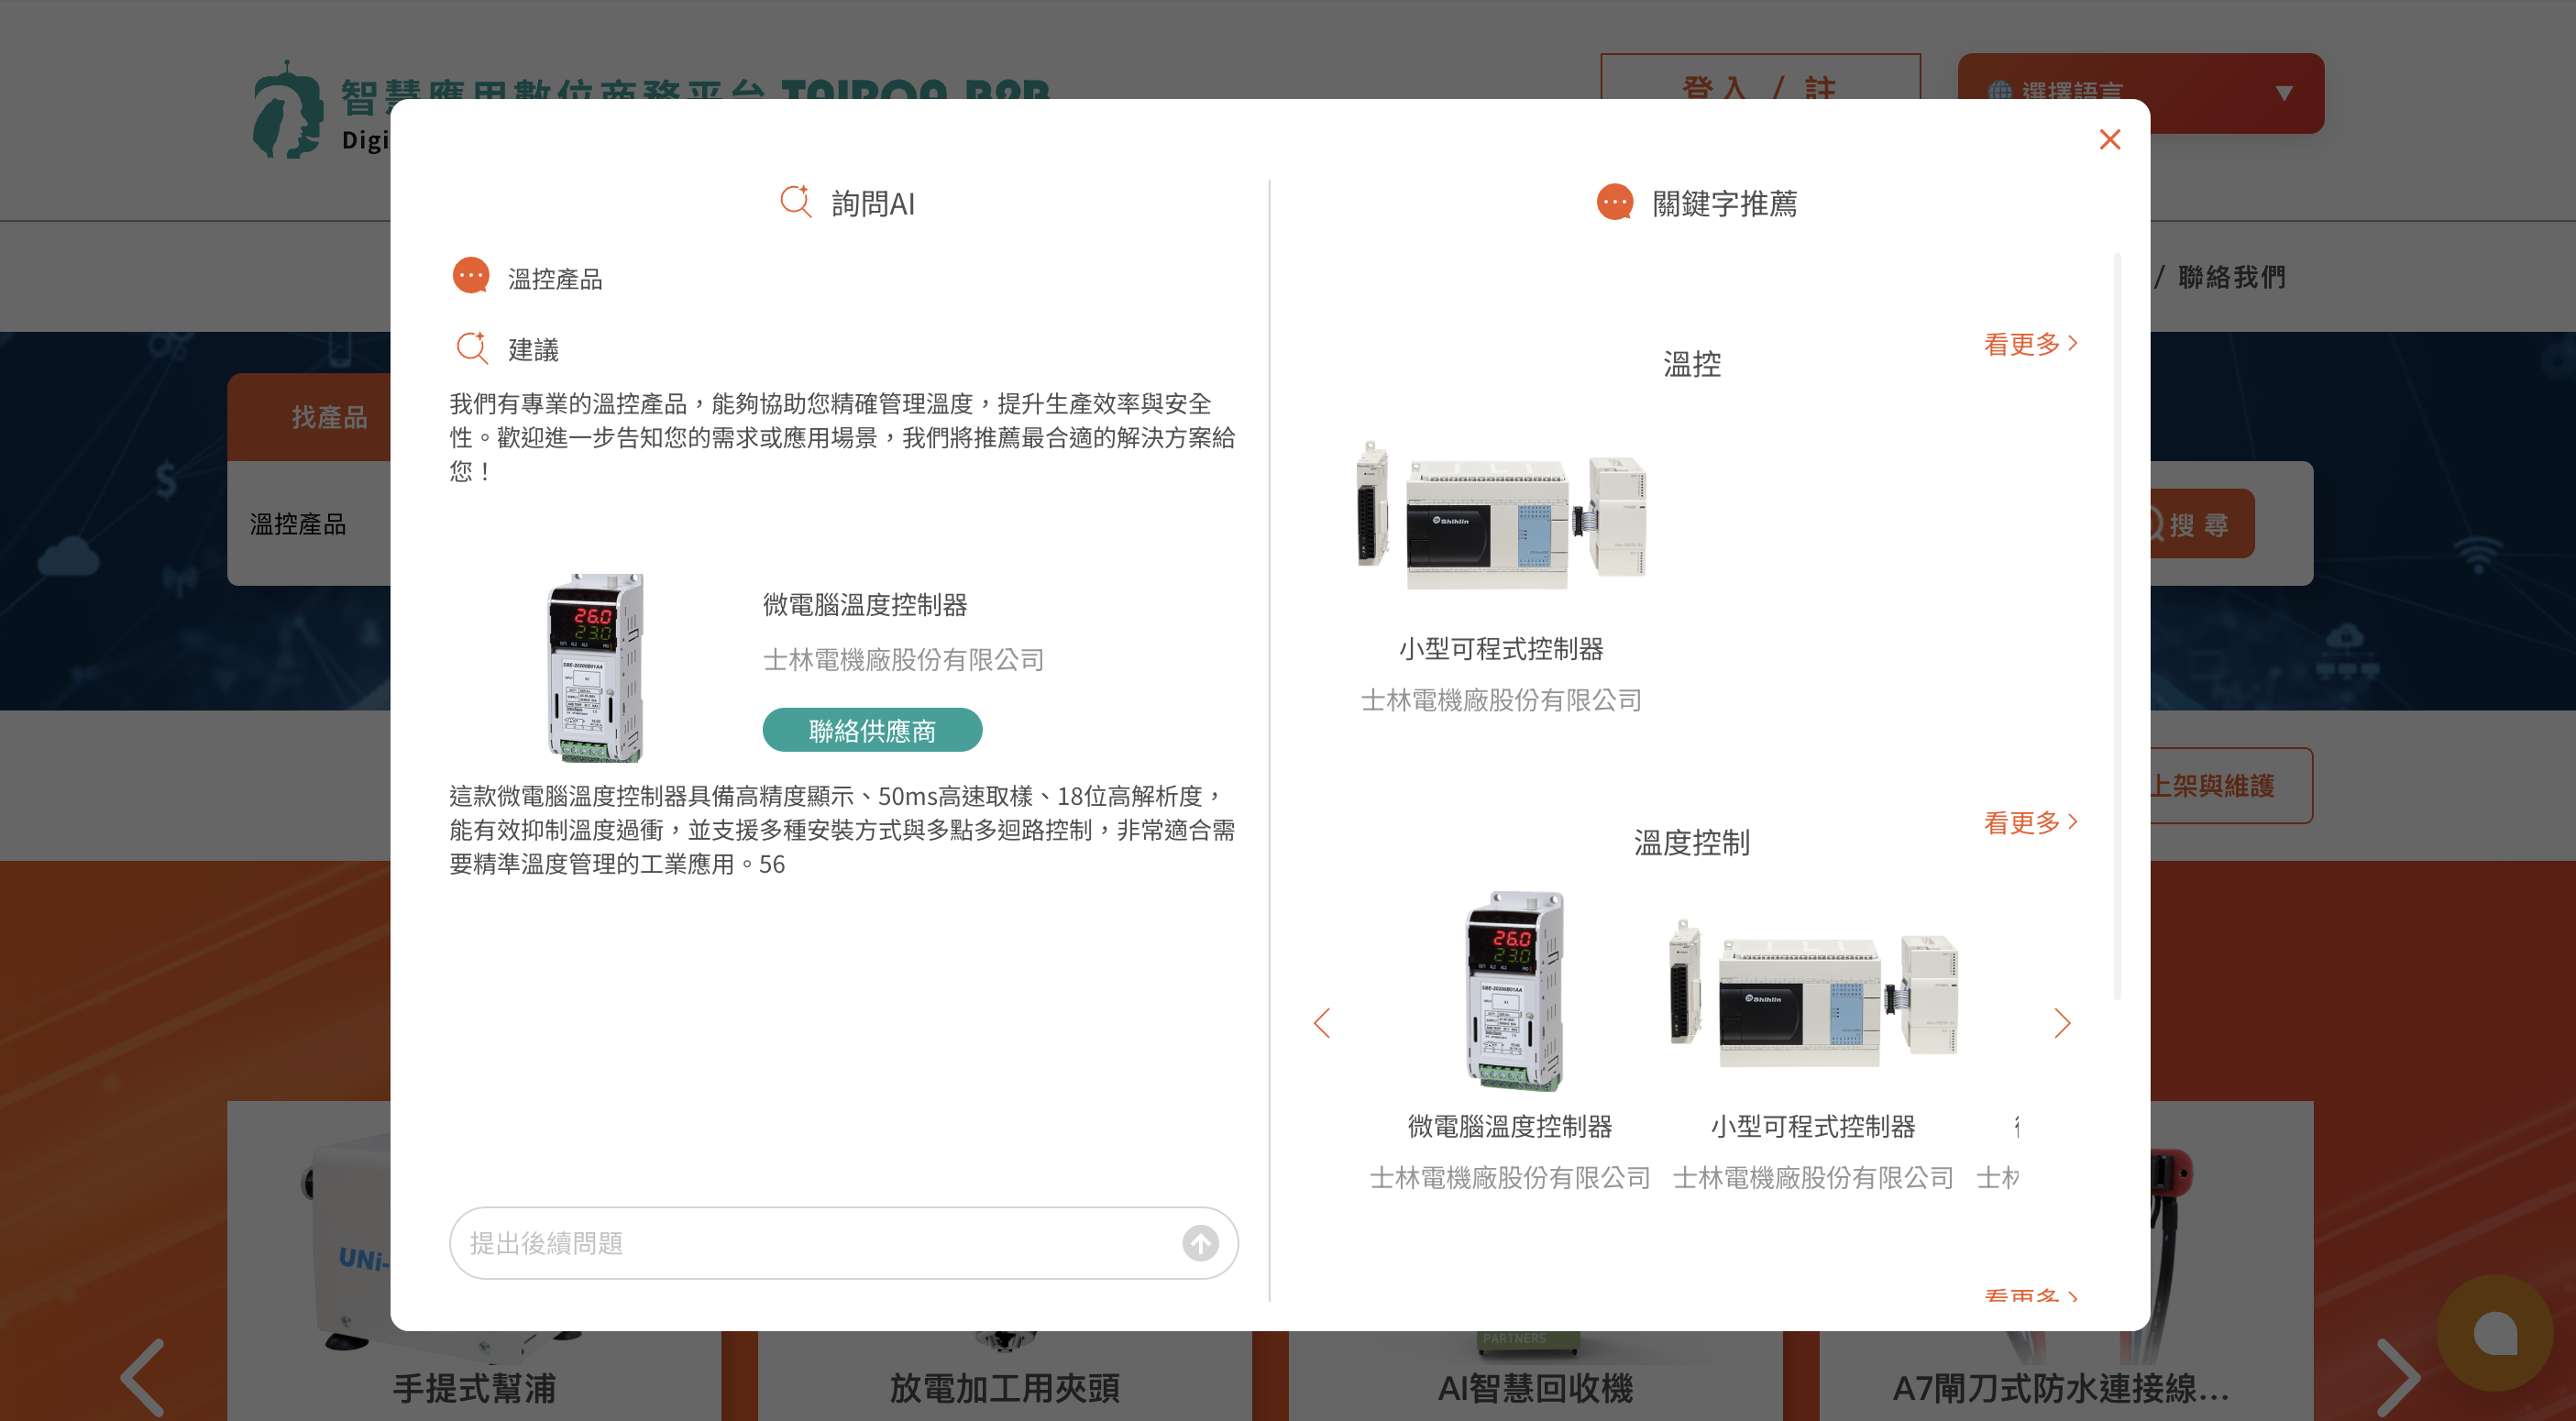The height and width of the screenshot is (1421, 2576).
Task: Close the AI inquiry dialog
Action: [x=2109, y=139]
